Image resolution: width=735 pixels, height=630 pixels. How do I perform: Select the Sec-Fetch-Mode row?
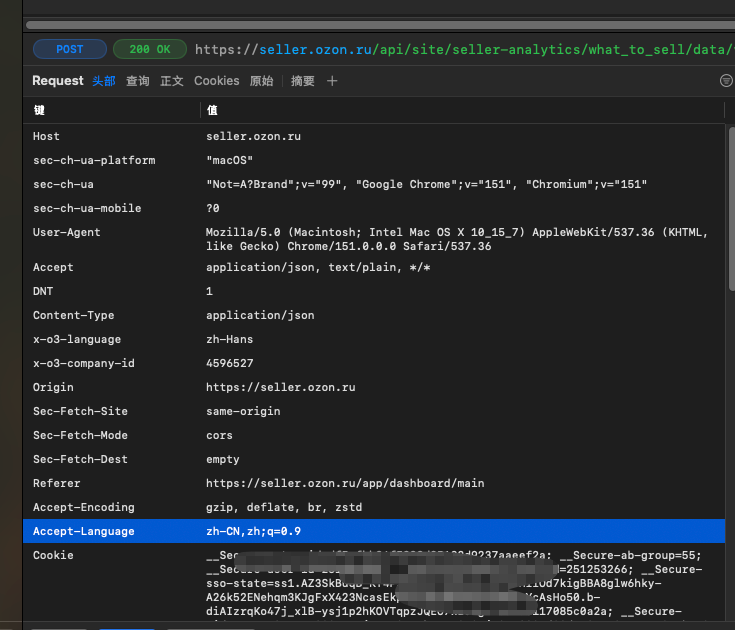coord(374,435)
